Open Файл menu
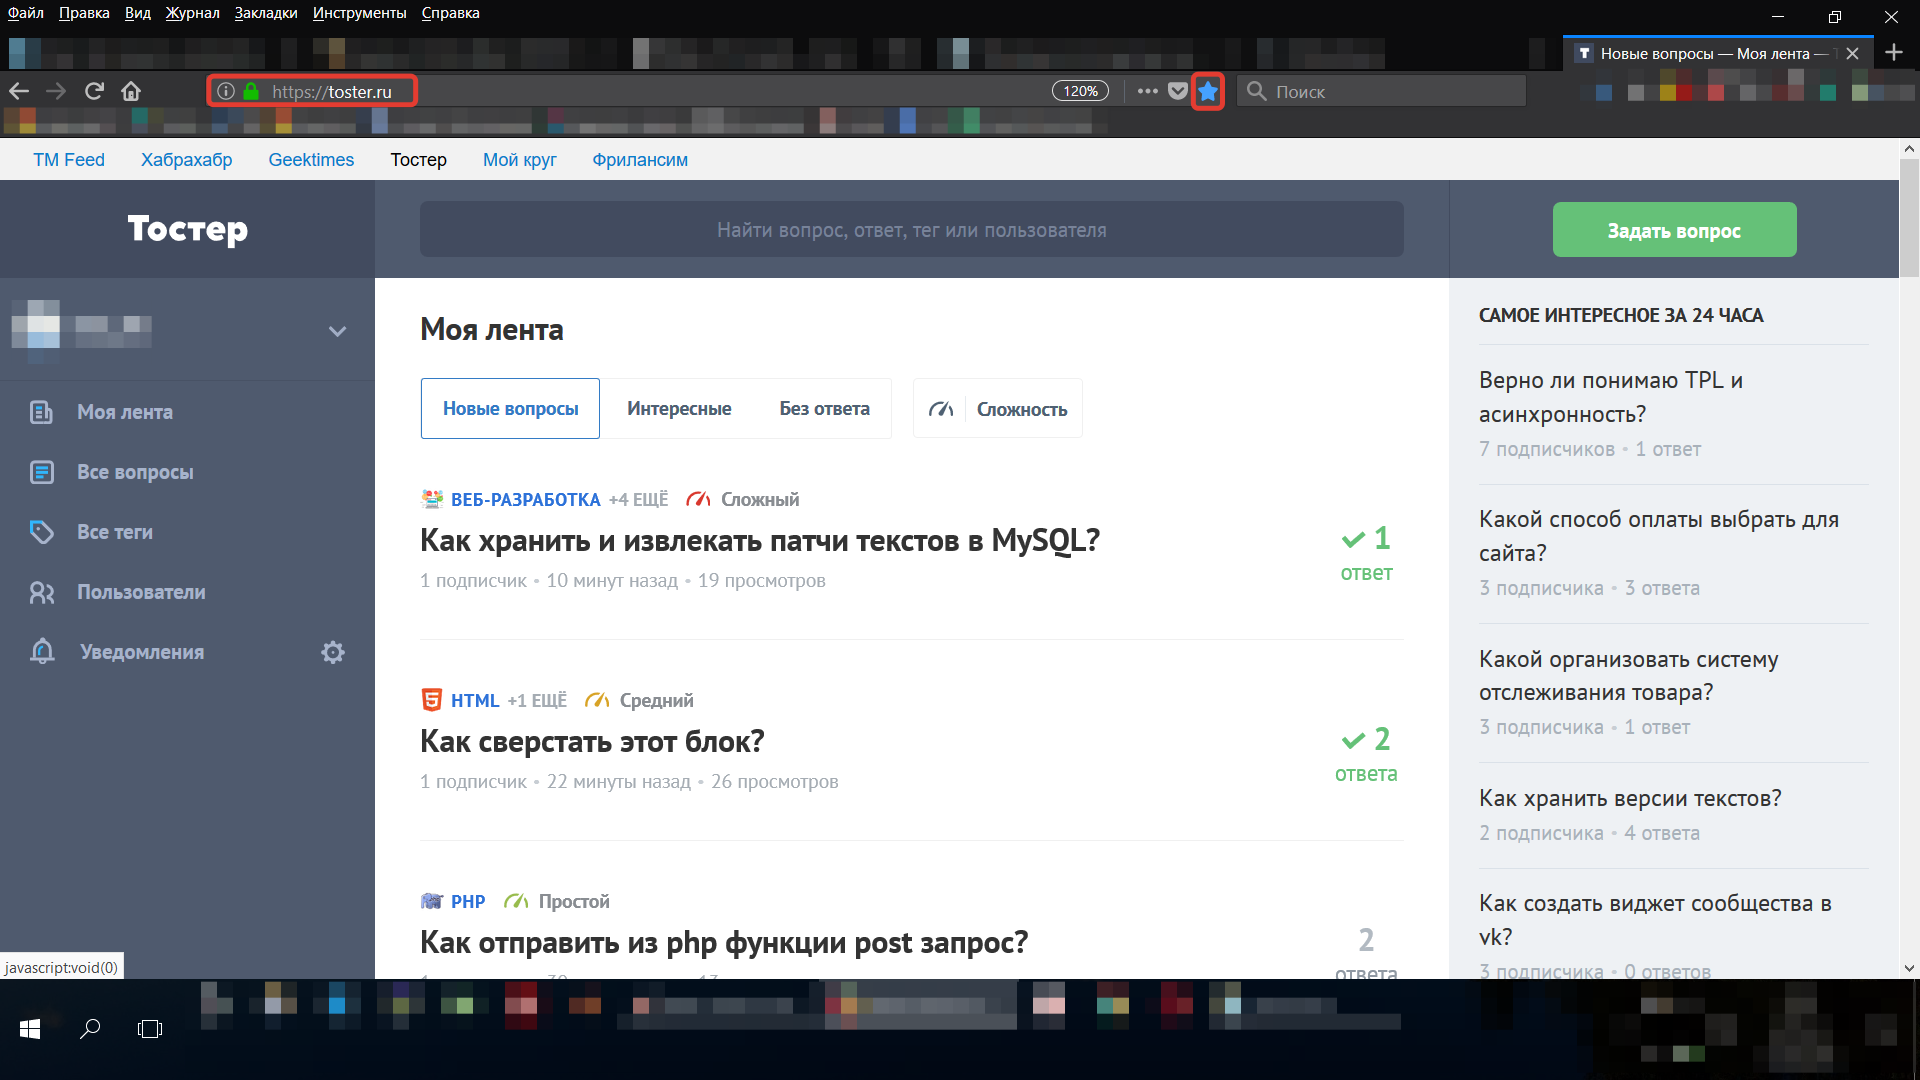 pyautogui.click(x=26, y=13)
